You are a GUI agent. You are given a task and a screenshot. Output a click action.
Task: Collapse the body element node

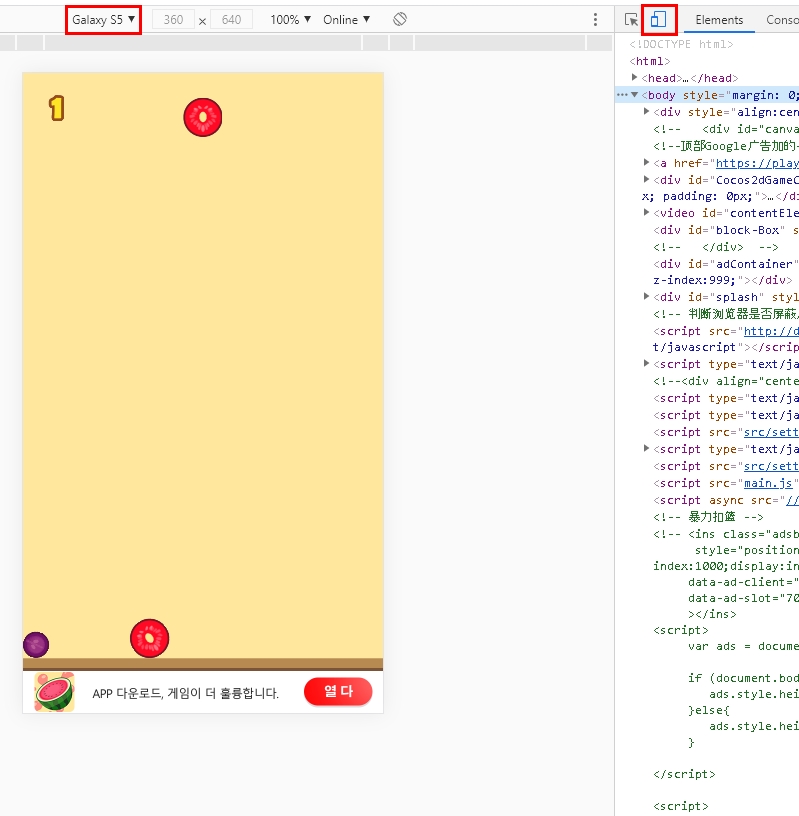pos(635,95)
